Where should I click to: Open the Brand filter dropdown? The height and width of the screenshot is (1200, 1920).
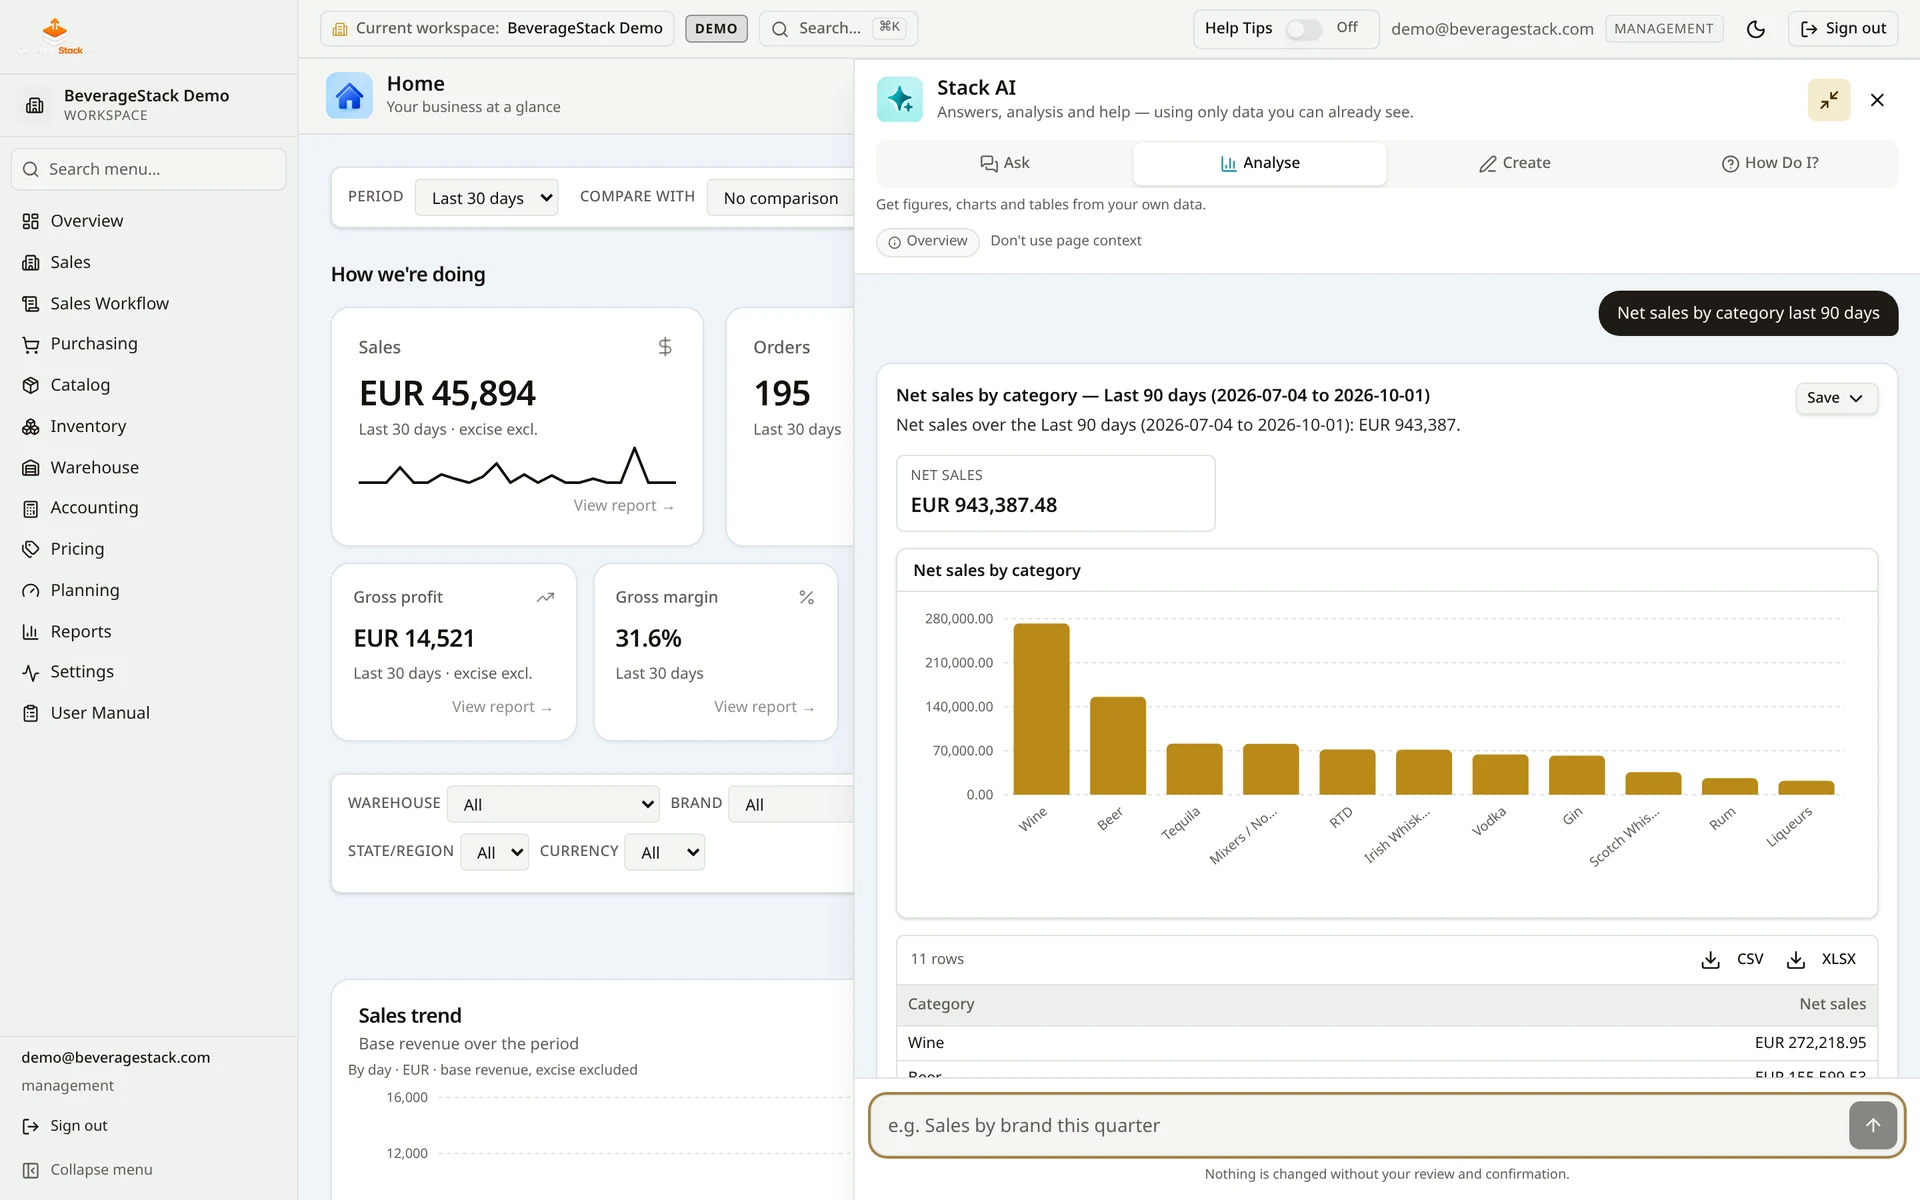point(791,804)
